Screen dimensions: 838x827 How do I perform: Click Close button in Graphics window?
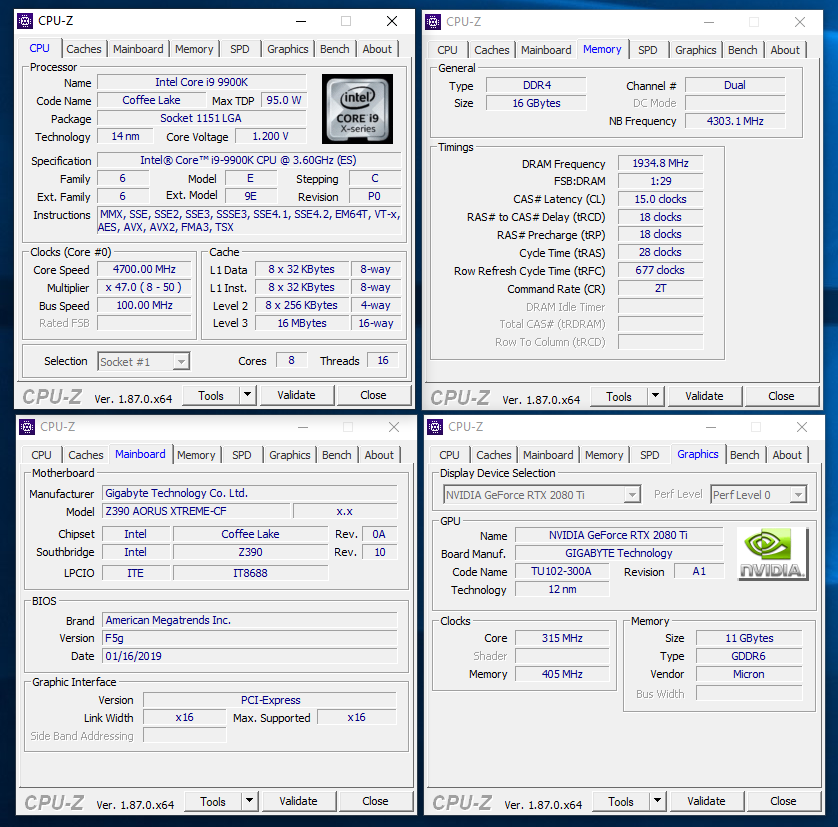[783, 801]
